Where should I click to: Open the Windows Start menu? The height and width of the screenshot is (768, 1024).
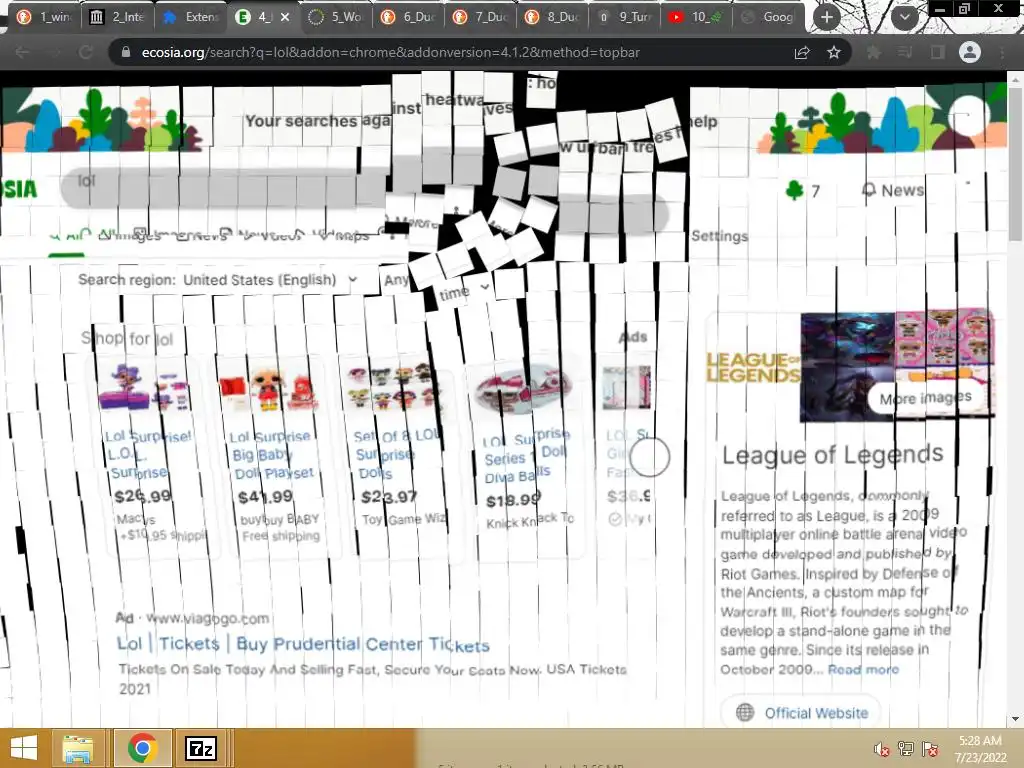(24, 748)
